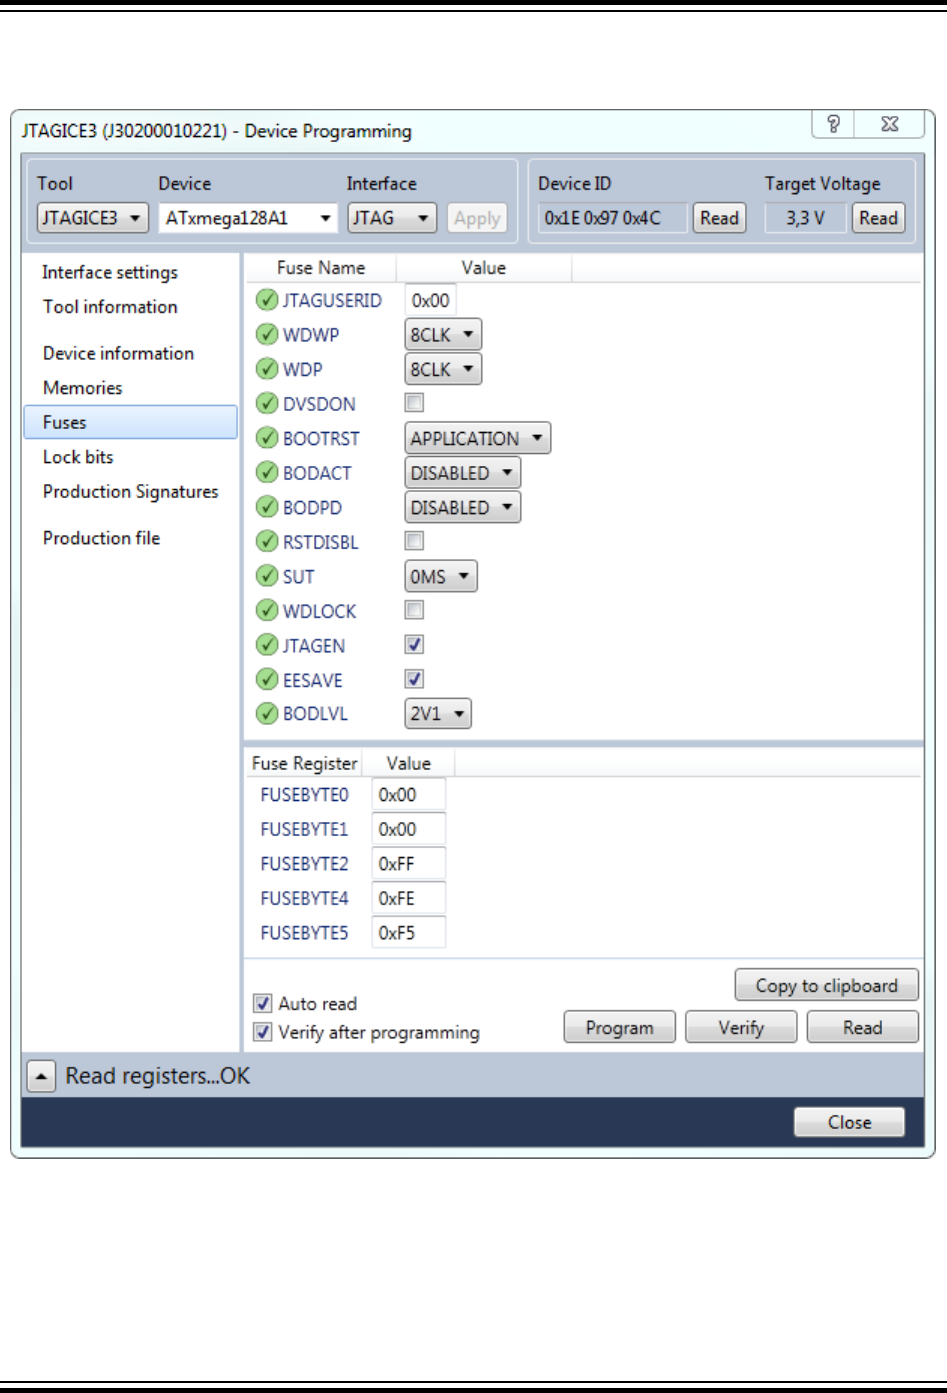Image resolution: width=947 pixels, height=1393 pixels.
Task: Click the green check icon beside JTAGEN
Action: 267,645
